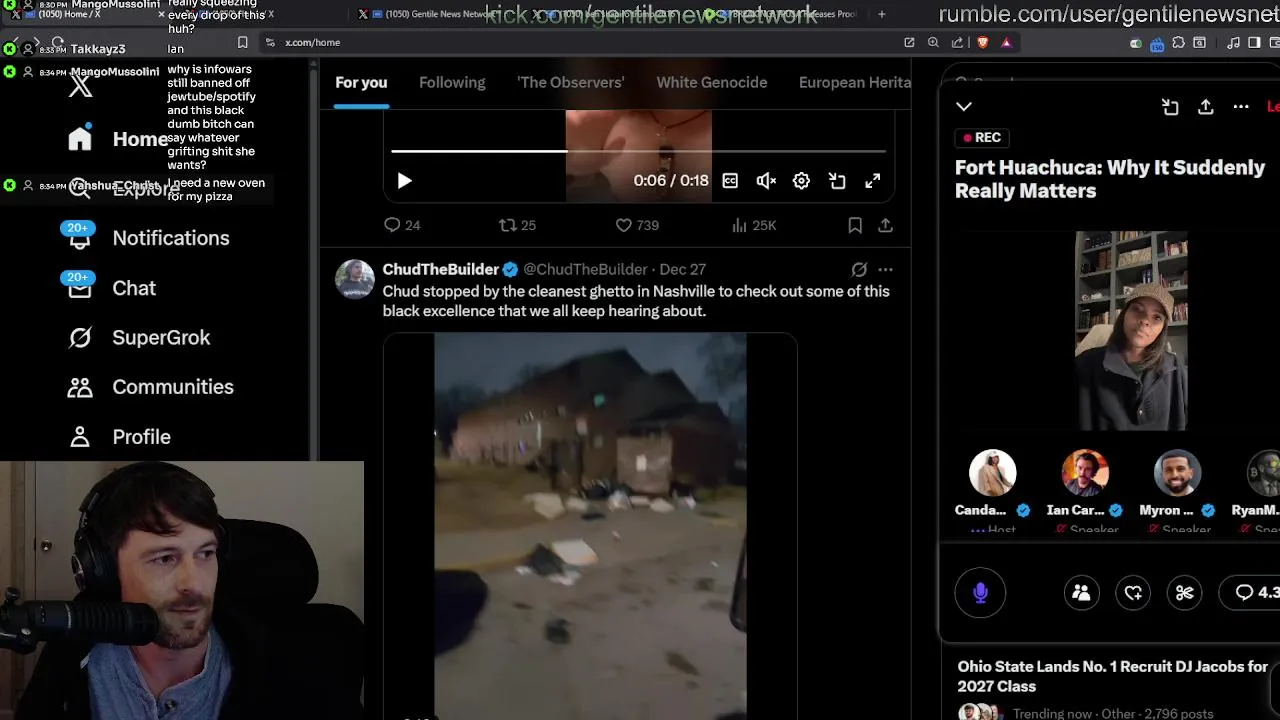The image size is (1280, 720).
Task: Click the browser share page icon
Action: point(957,42)
